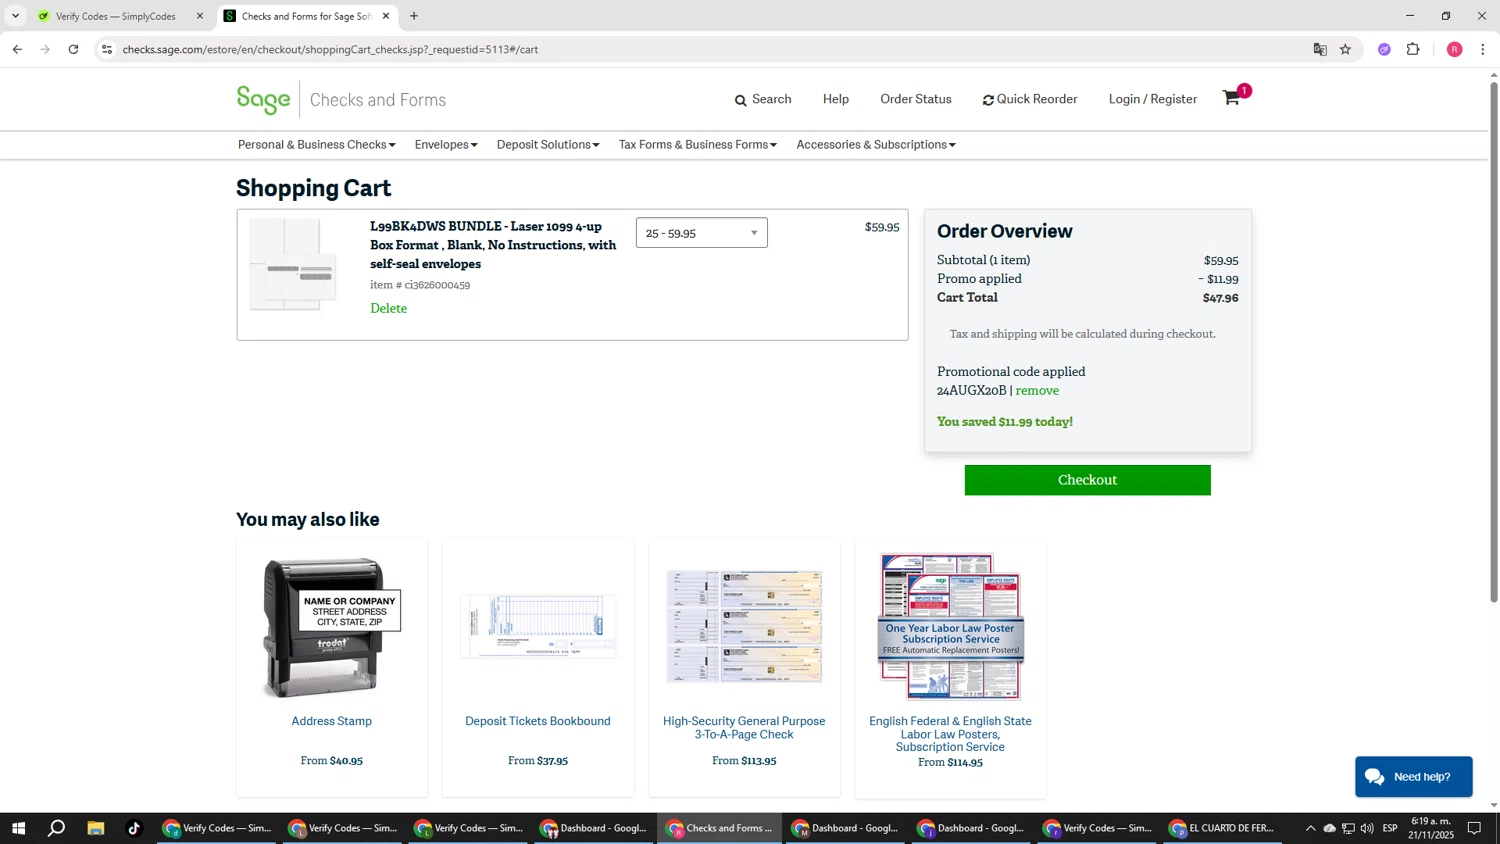Image resolution: width=1500 pixels, height=844 pixels.
Task: Reload the page with browser refresh icon
Action: pyautogui.click(x=73, y=49)
